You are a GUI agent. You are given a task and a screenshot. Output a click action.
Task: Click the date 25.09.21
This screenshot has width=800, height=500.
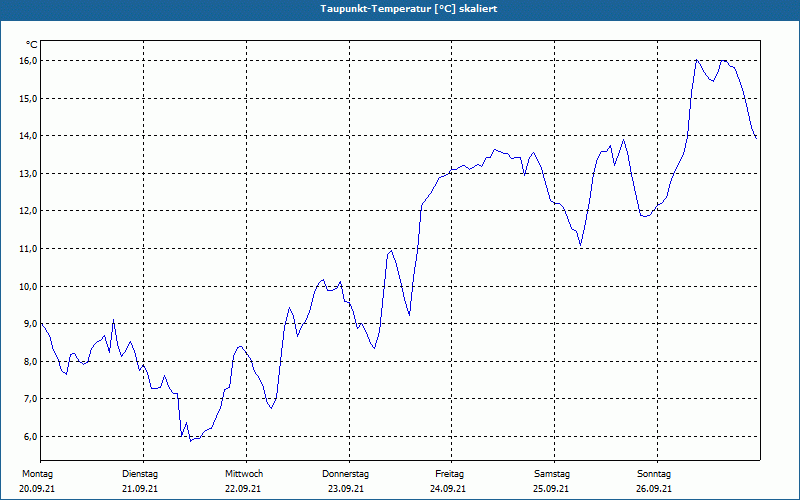tap(551, 489)
